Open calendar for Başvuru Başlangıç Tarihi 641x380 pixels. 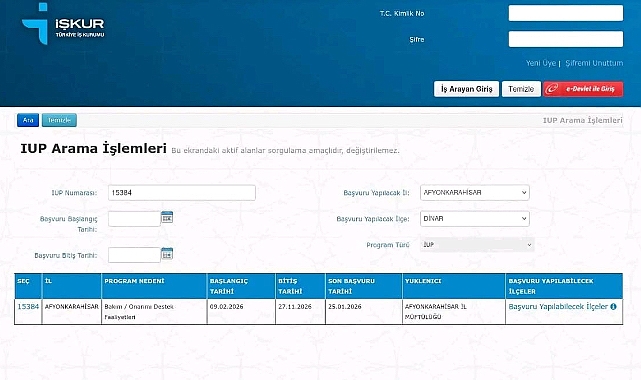click(167, 217)
